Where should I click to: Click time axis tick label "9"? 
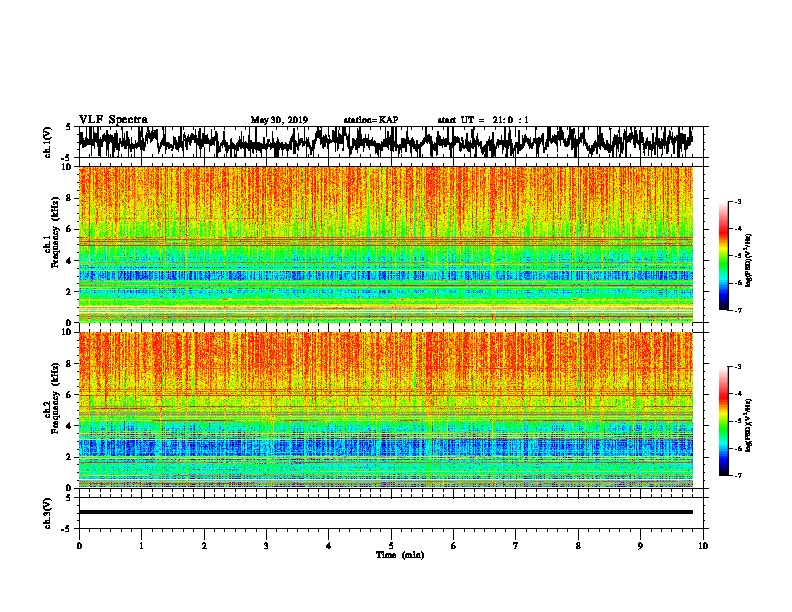pyautogui.click(x=640, y=546)
